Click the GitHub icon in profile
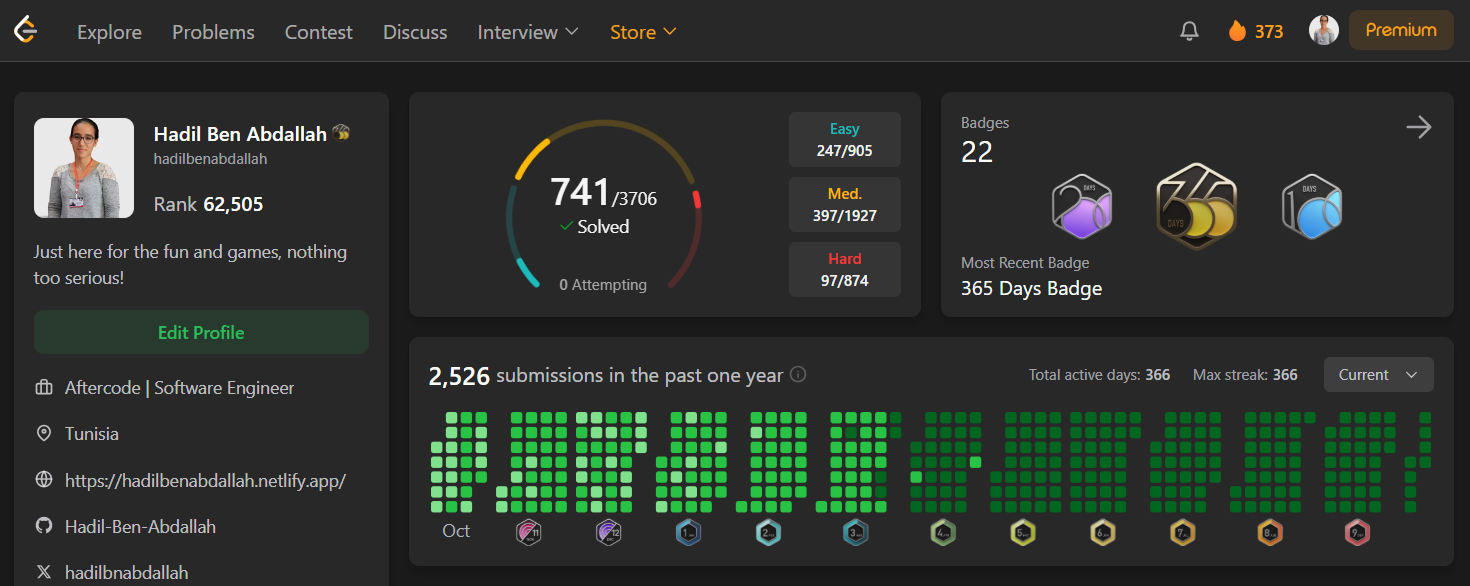Viewport: 1470px width, 586px height. (x=43, y=526)
